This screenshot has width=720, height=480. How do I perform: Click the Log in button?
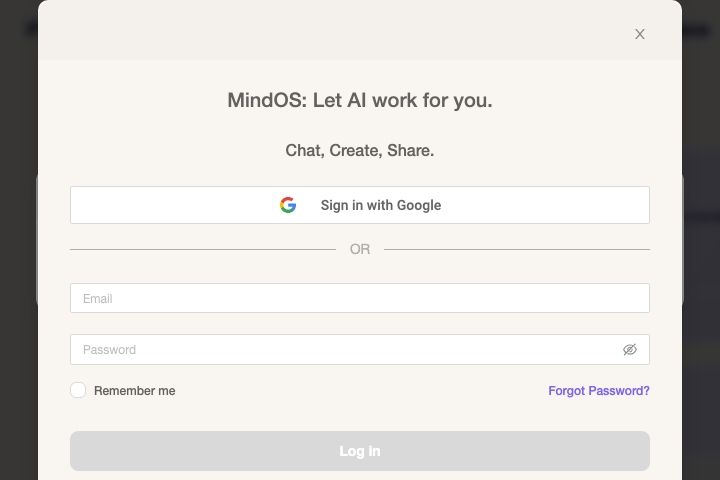360,451
